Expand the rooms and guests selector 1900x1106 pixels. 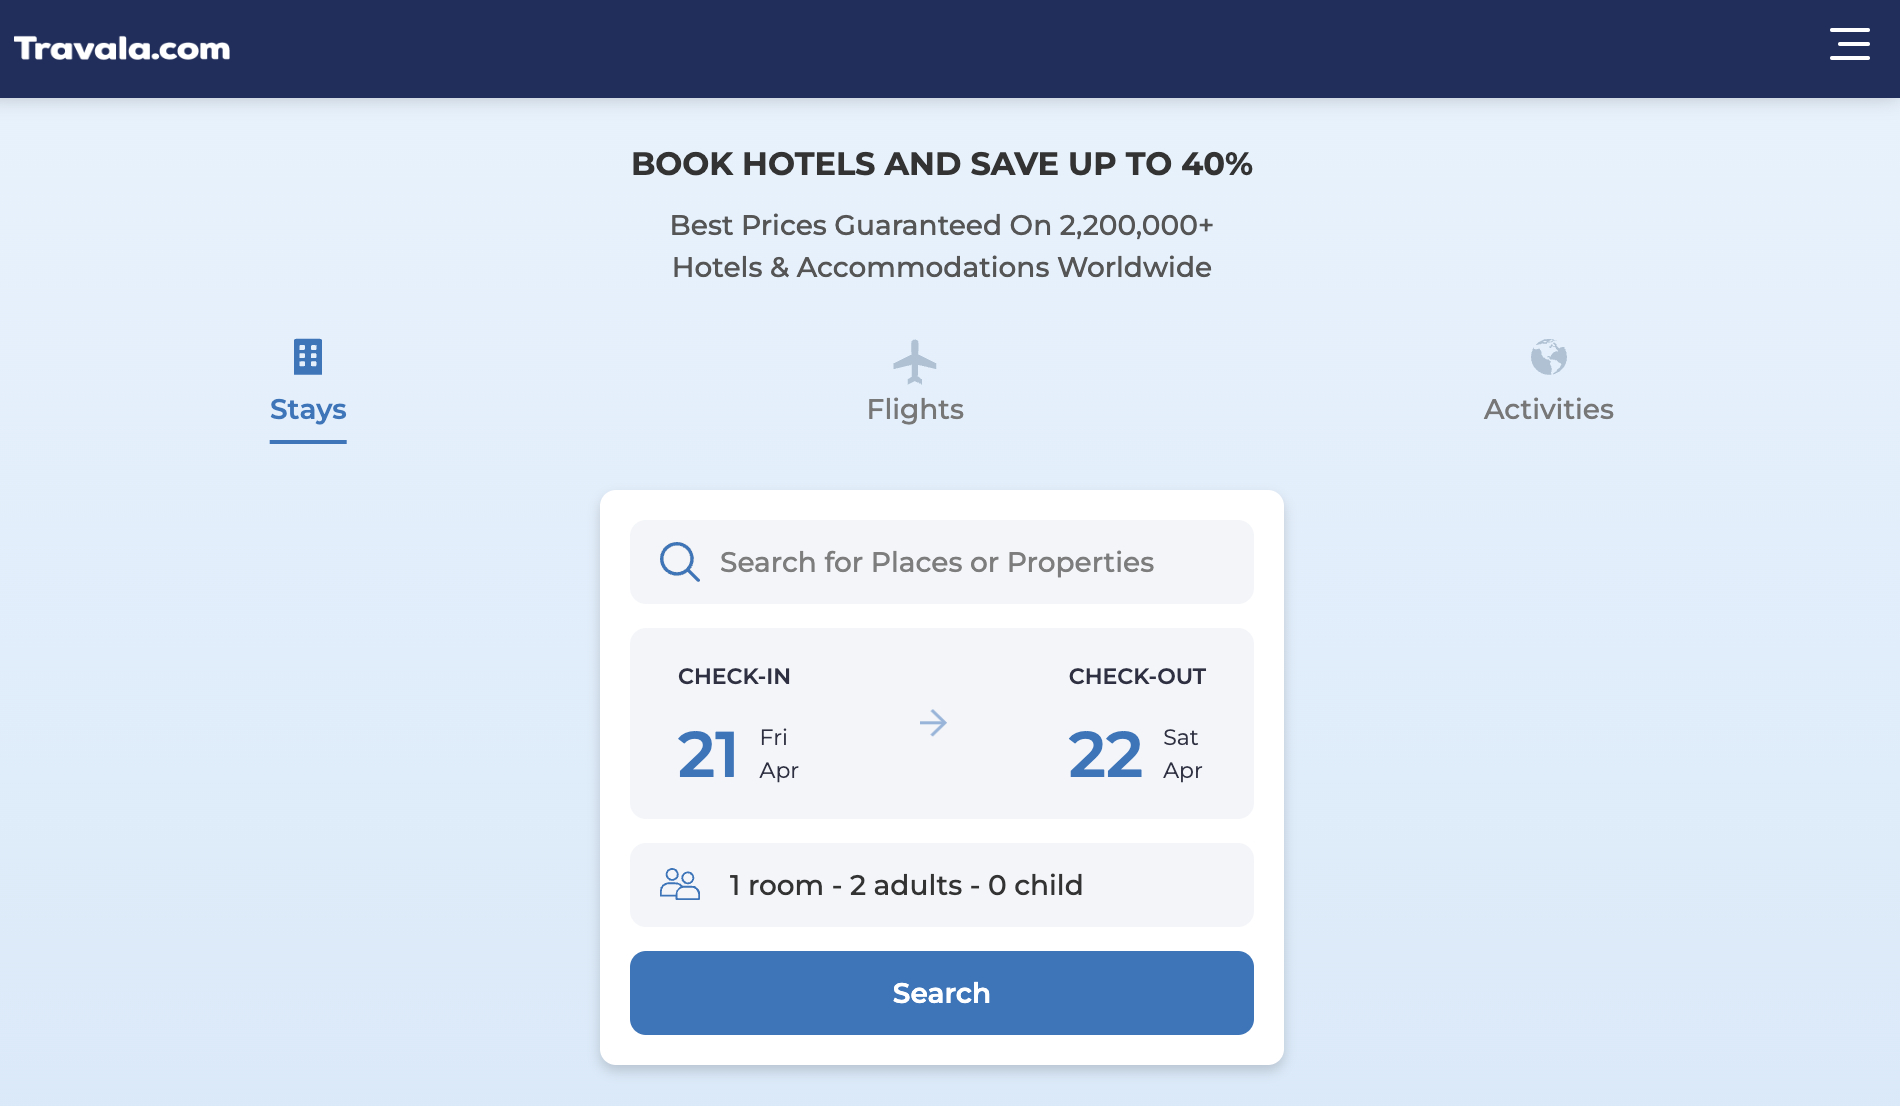942,885
